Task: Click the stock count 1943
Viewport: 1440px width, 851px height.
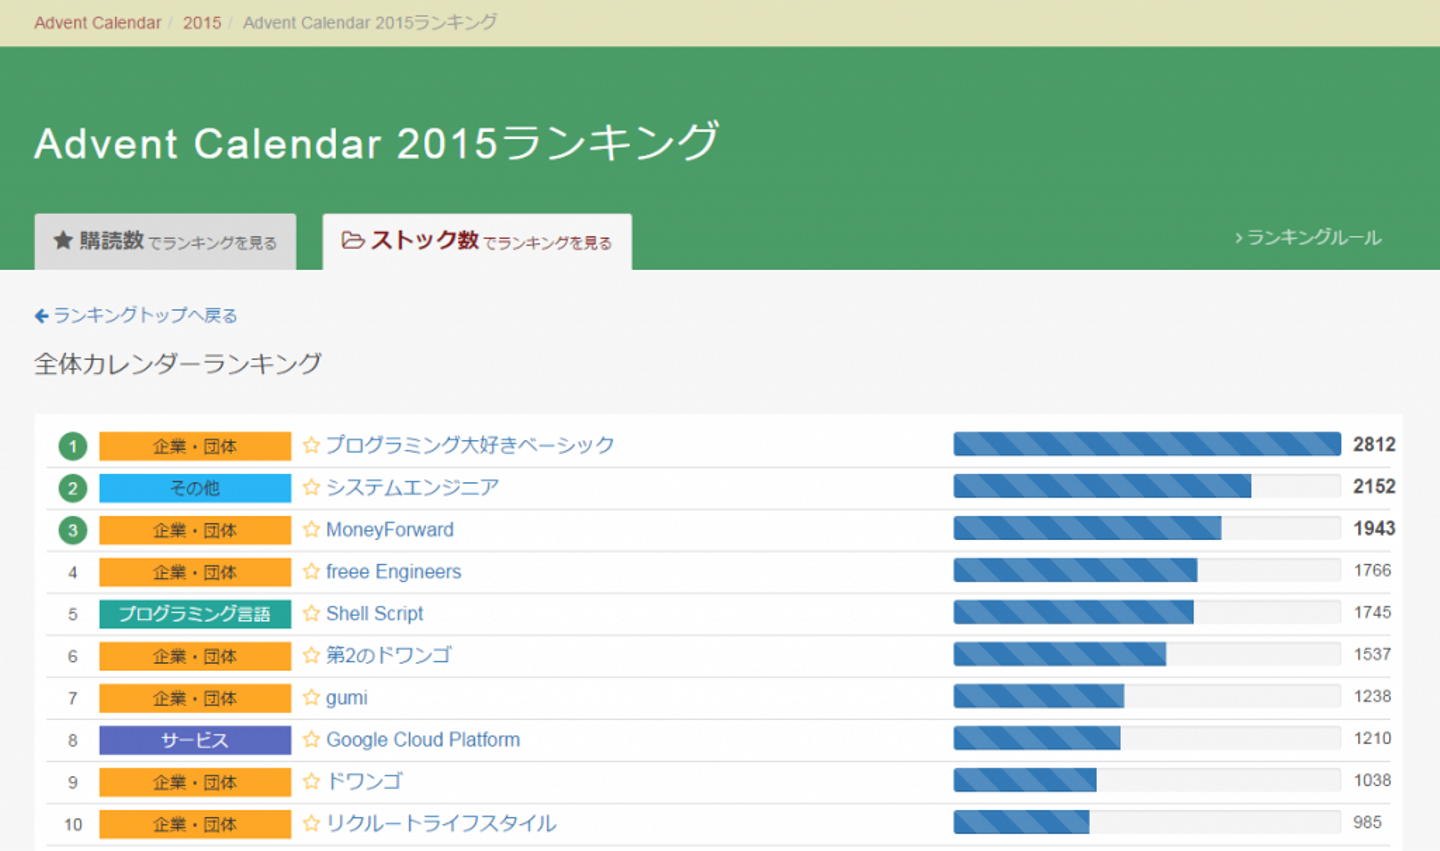Action: pyautogui.click(x=1374, y=528)
